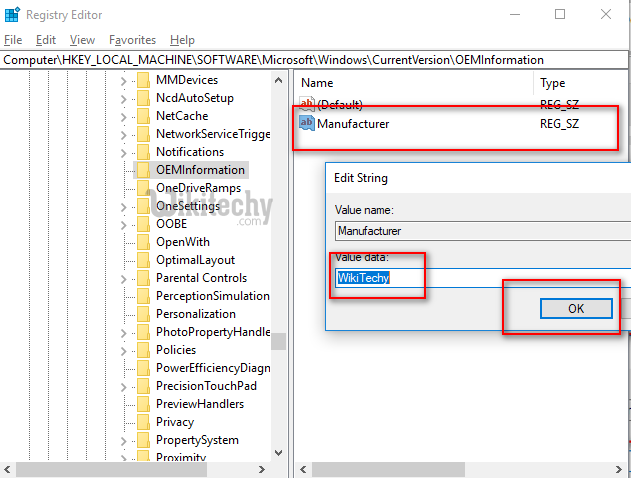Click the Privacy folder icon
The width and height of the screenshot is (631, 478).
[x=142, y=422]
